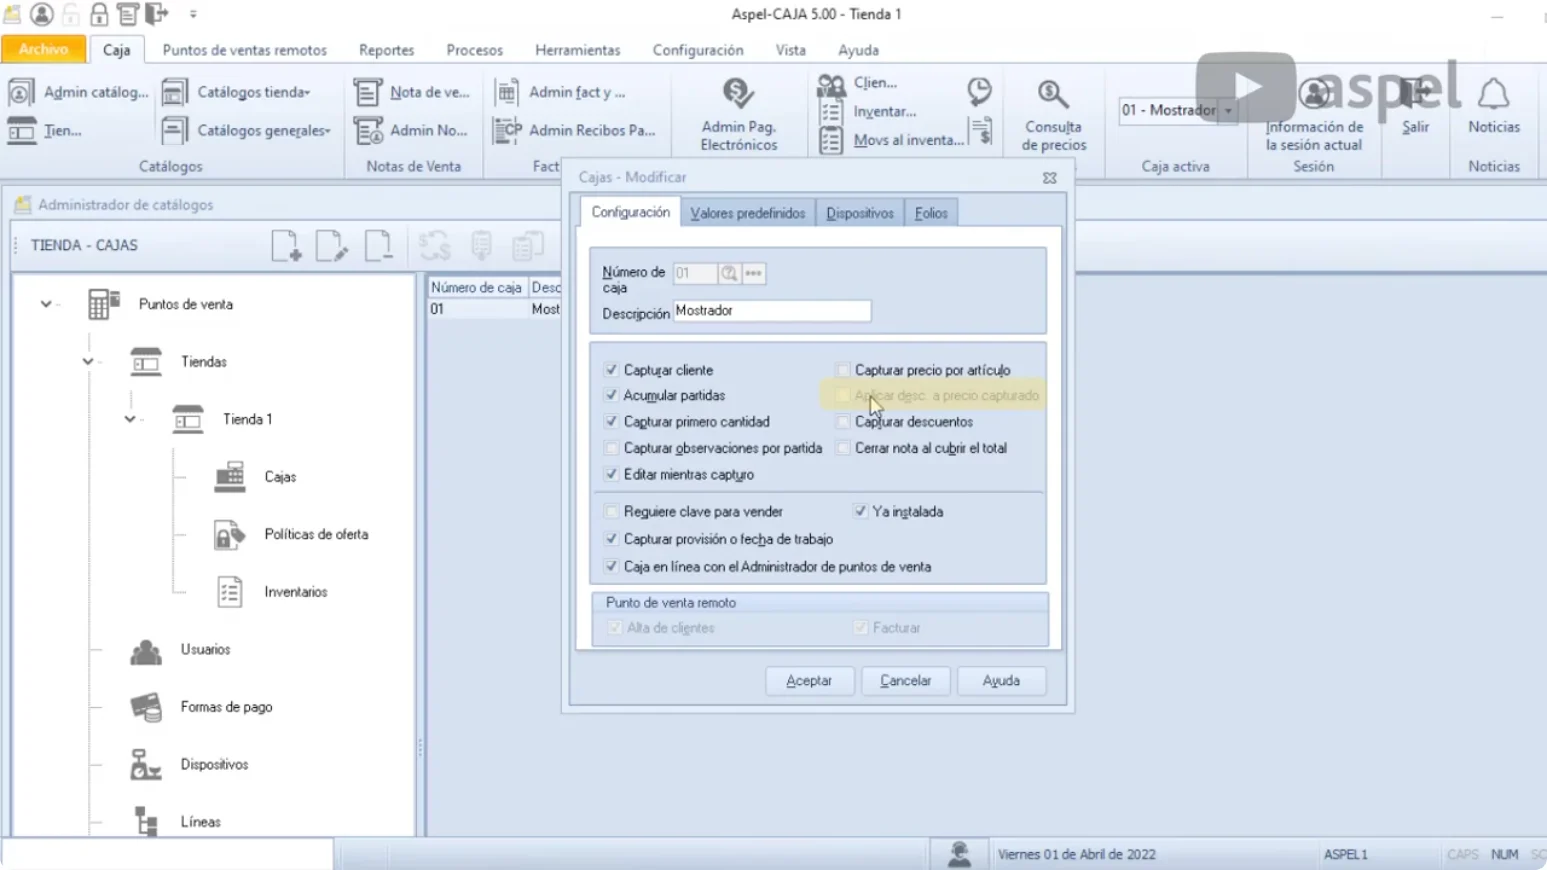
Task: Click the Cancelar button
Action: (905, 681)
